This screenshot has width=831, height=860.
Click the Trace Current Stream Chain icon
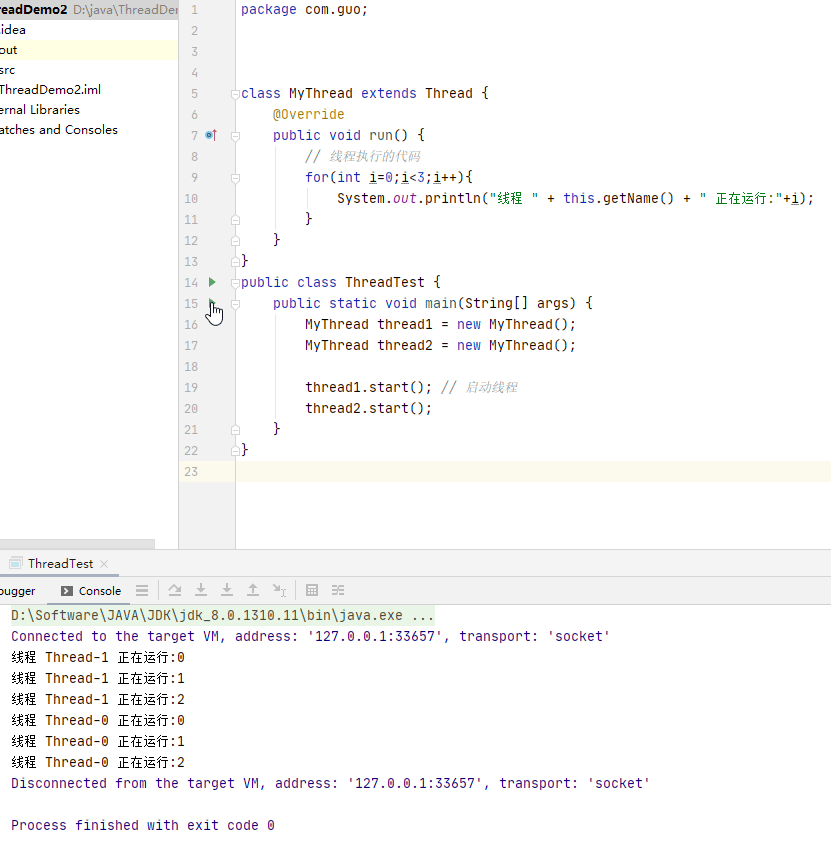click(x=338, y=591)
